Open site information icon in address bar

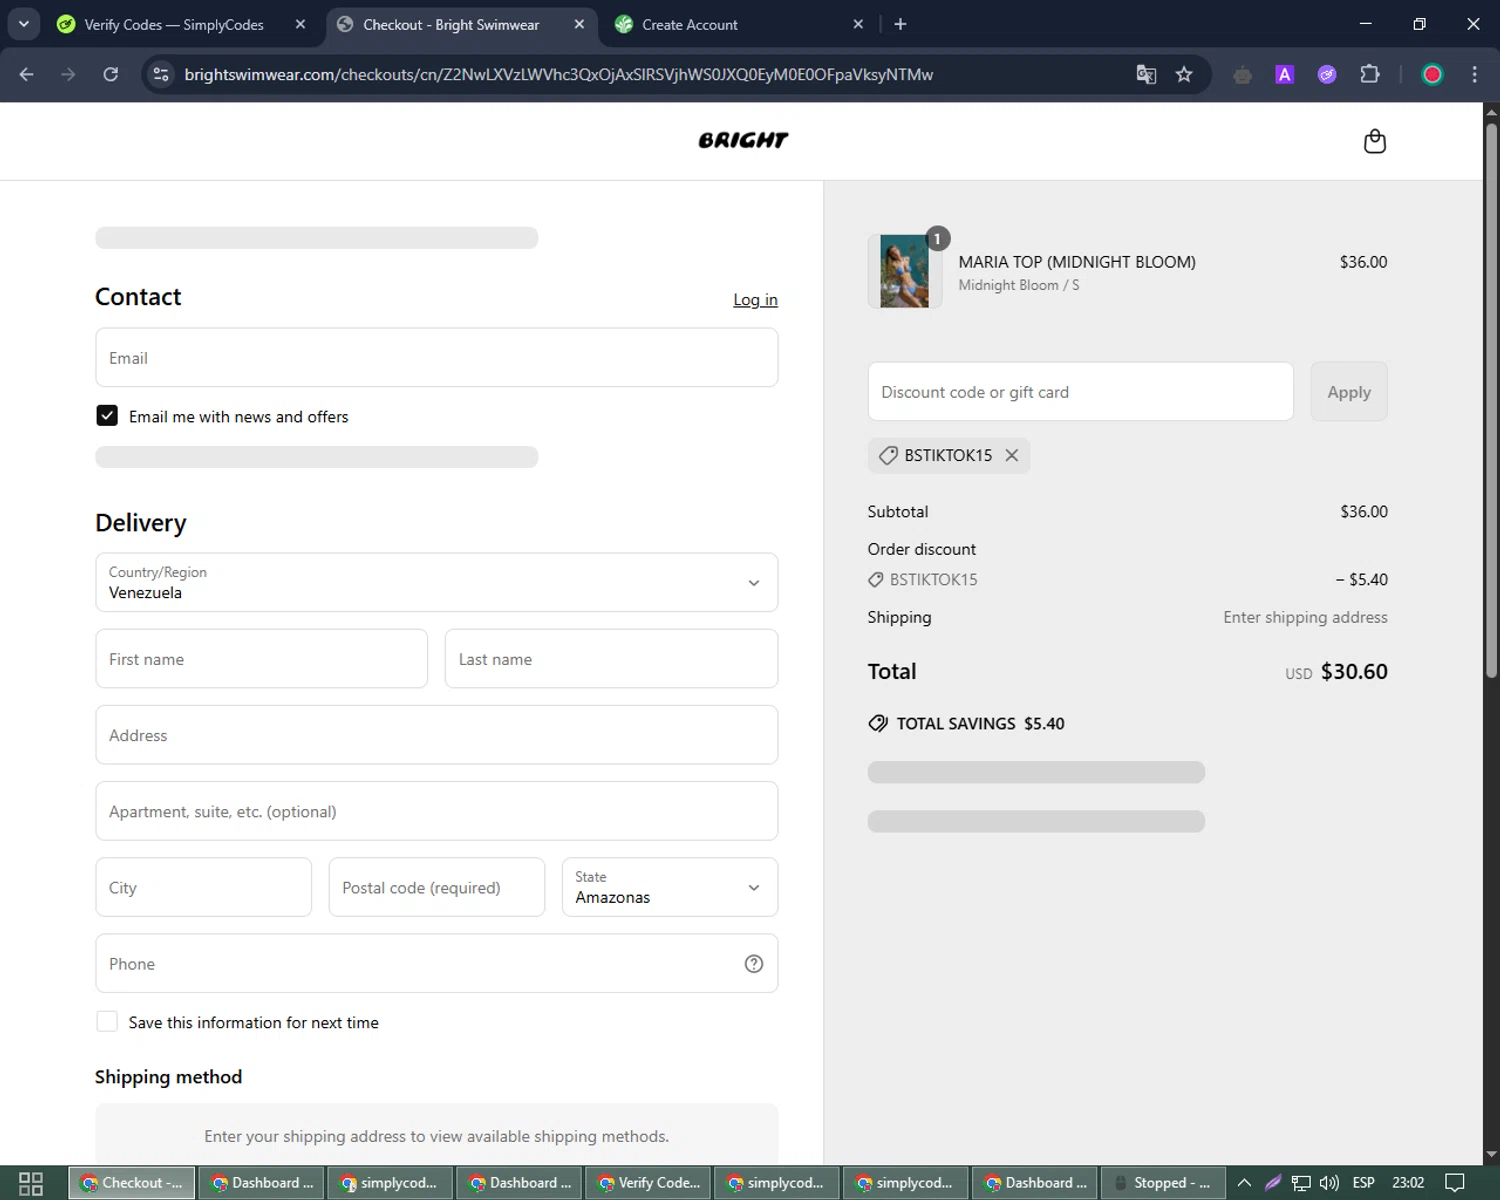(161, 74)
